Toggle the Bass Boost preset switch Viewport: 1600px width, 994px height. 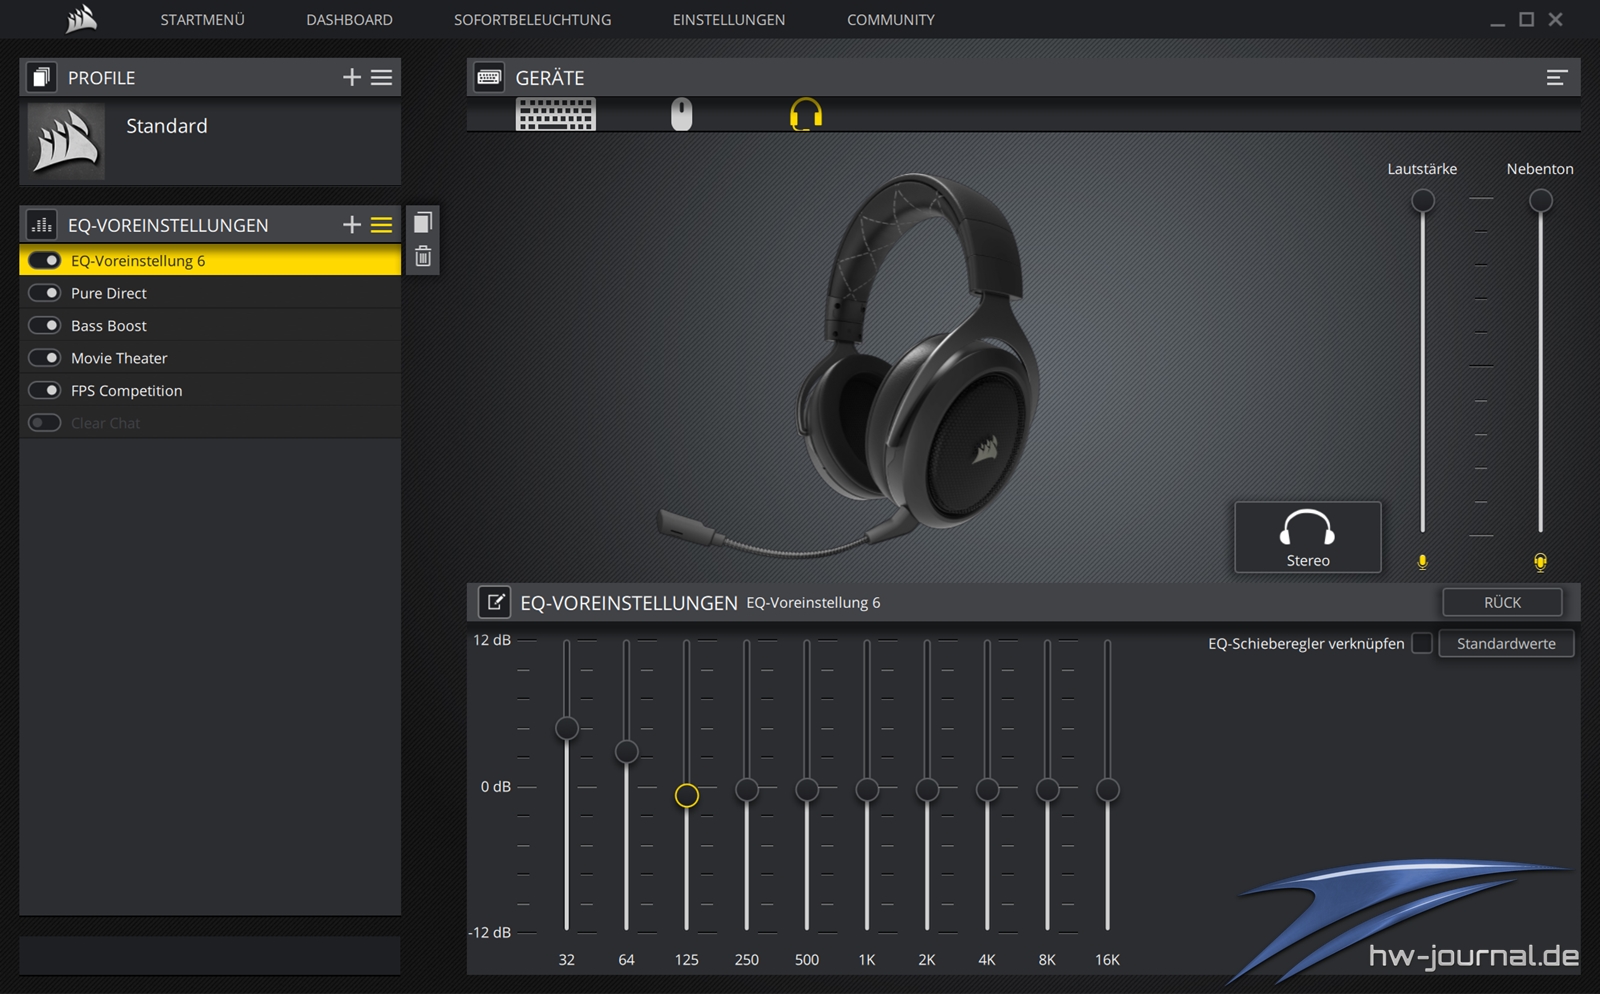[x=45, y=325]
